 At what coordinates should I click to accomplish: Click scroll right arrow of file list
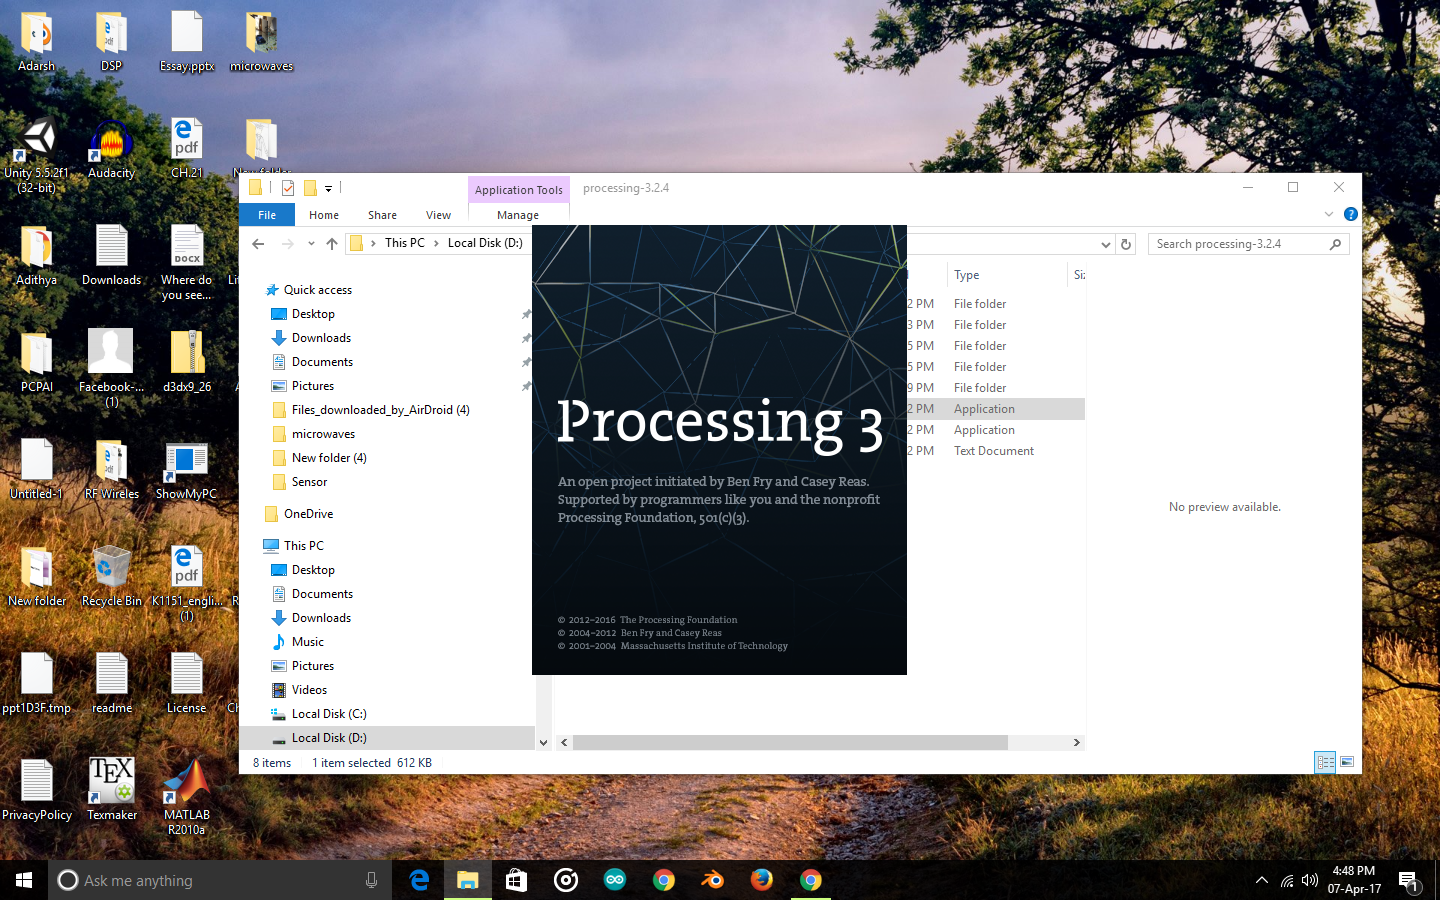click(1076, 742)
